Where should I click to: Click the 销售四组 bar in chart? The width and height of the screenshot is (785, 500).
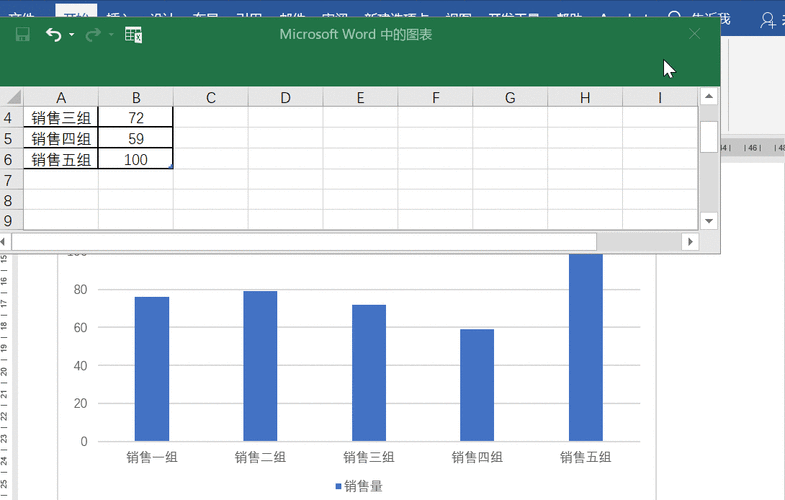pyautogui.click(x=477, y=385)
